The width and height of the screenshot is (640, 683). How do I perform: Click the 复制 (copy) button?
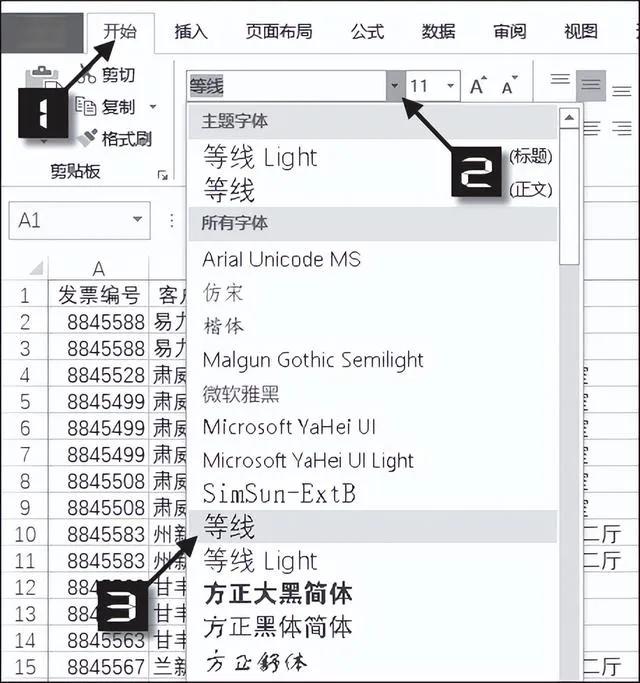[x=106, y=107]
